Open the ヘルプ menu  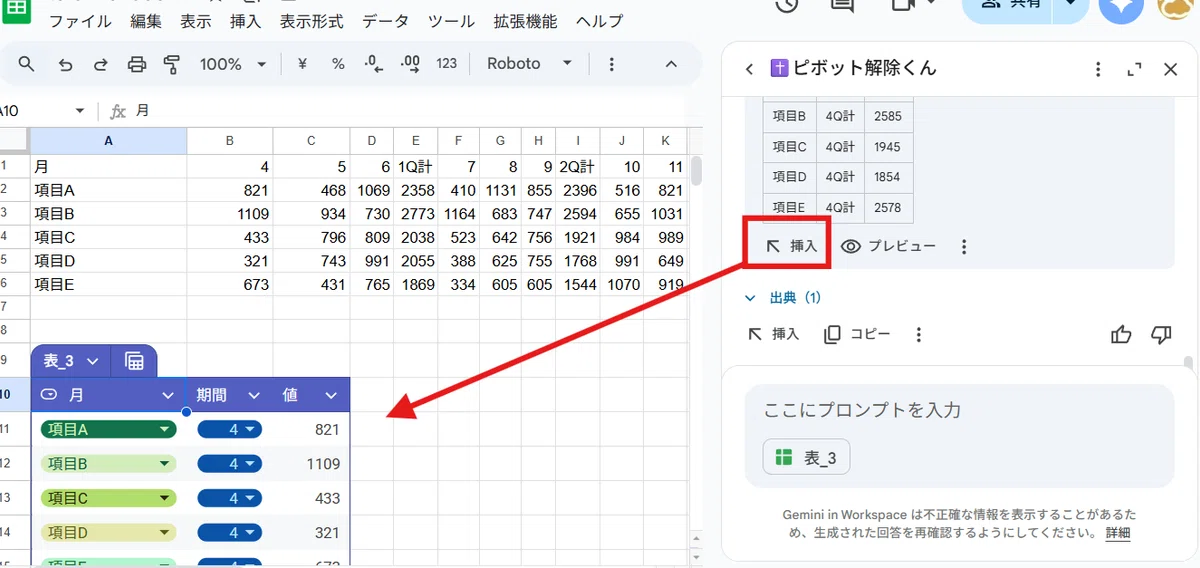tap(599, 21)
